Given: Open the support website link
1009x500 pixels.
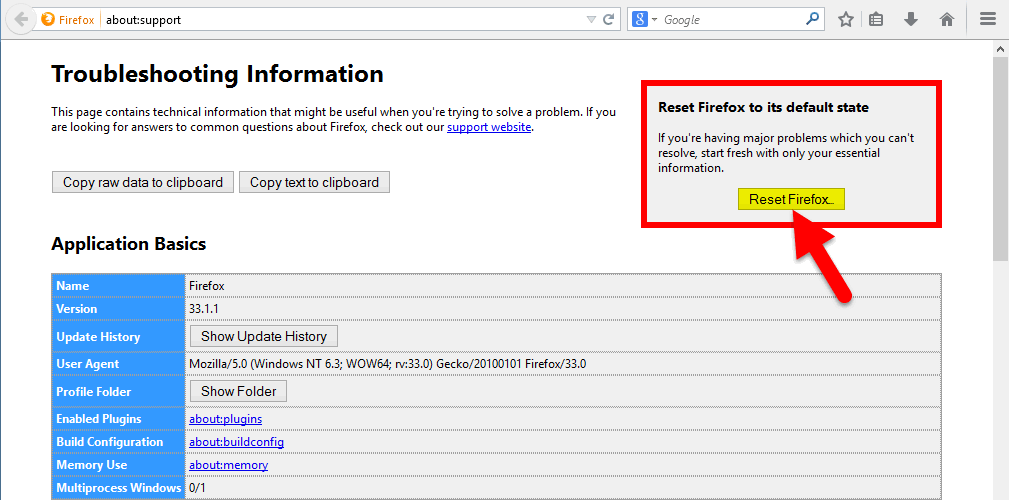Looking at the screenshot, I should coord(489,127).
